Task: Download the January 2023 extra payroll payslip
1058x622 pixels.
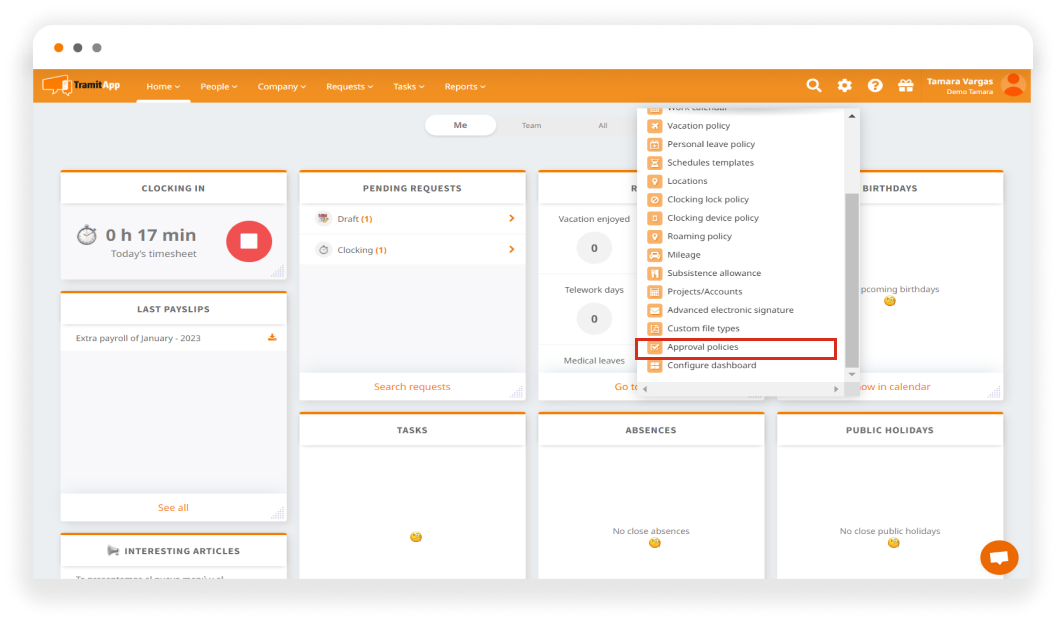Action: [x=272, y=338]
